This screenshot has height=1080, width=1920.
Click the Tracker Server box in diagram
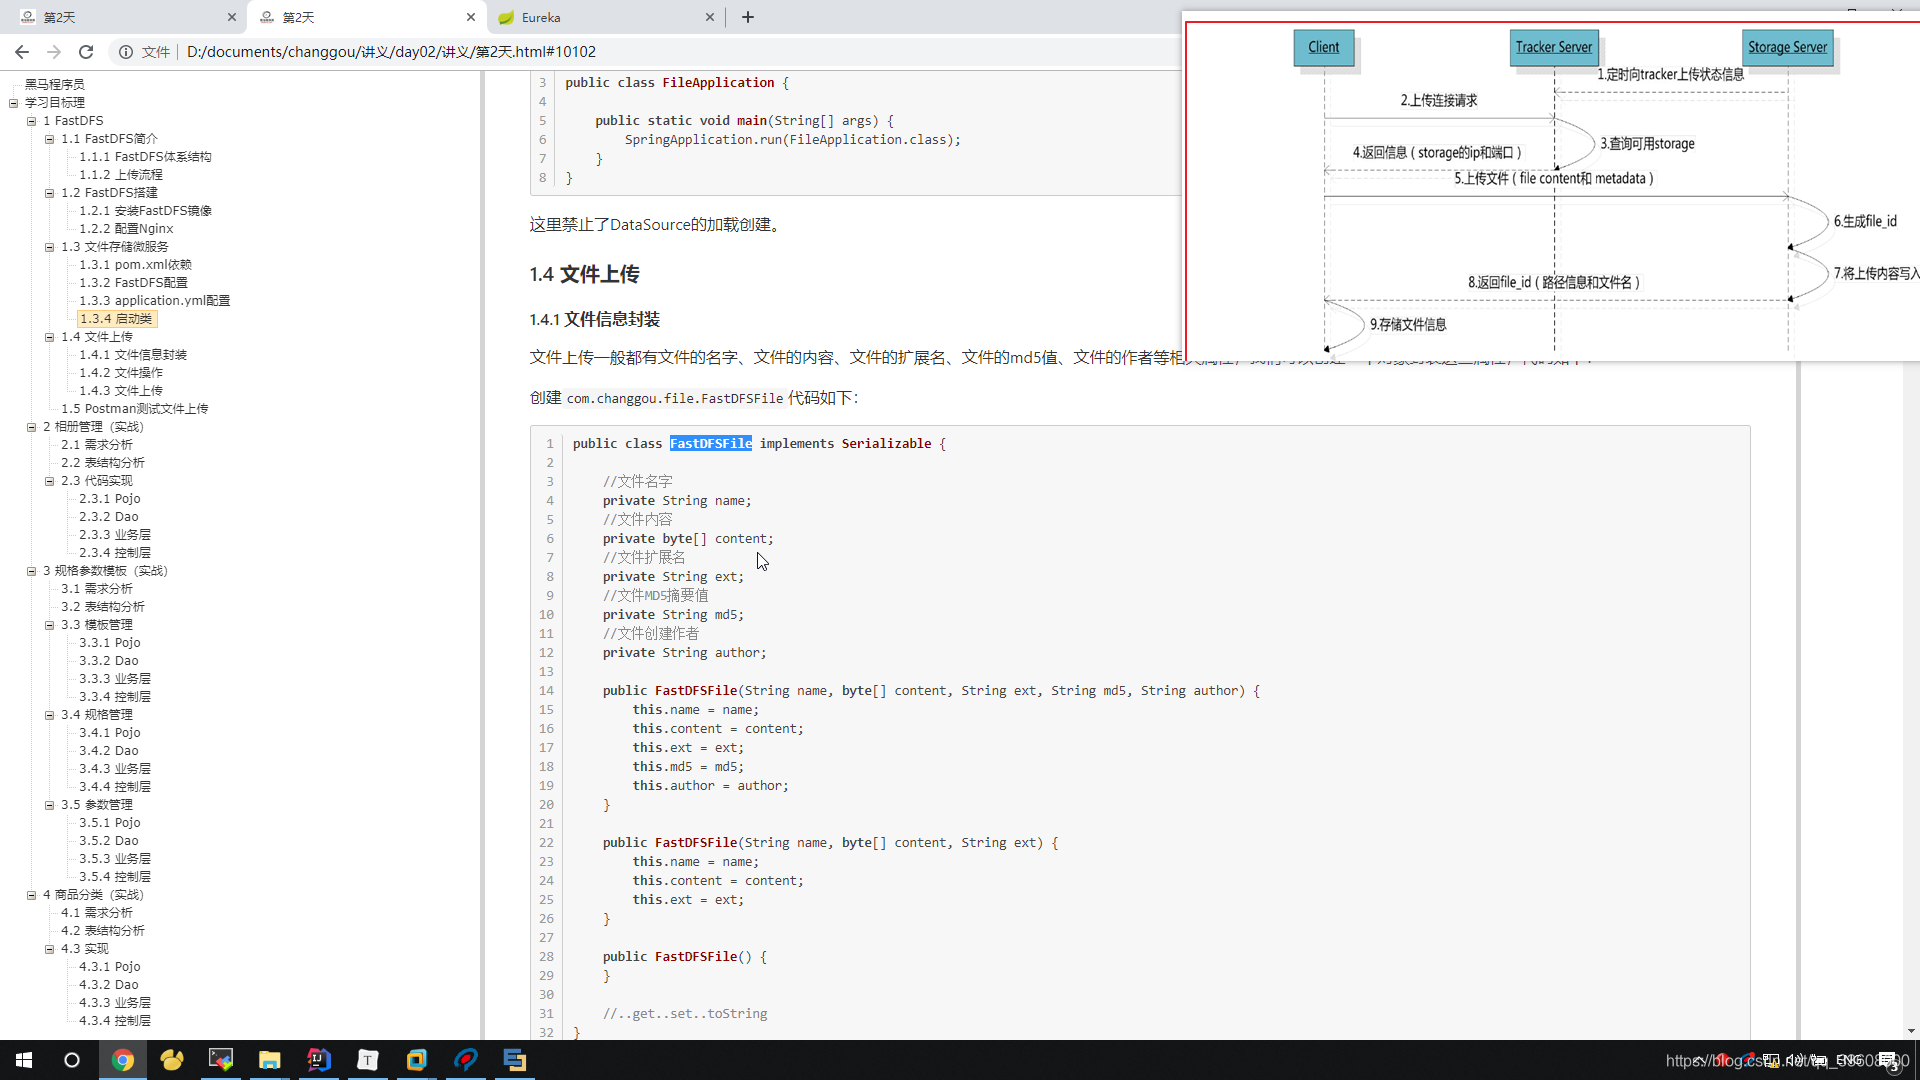pos(1554,48)
